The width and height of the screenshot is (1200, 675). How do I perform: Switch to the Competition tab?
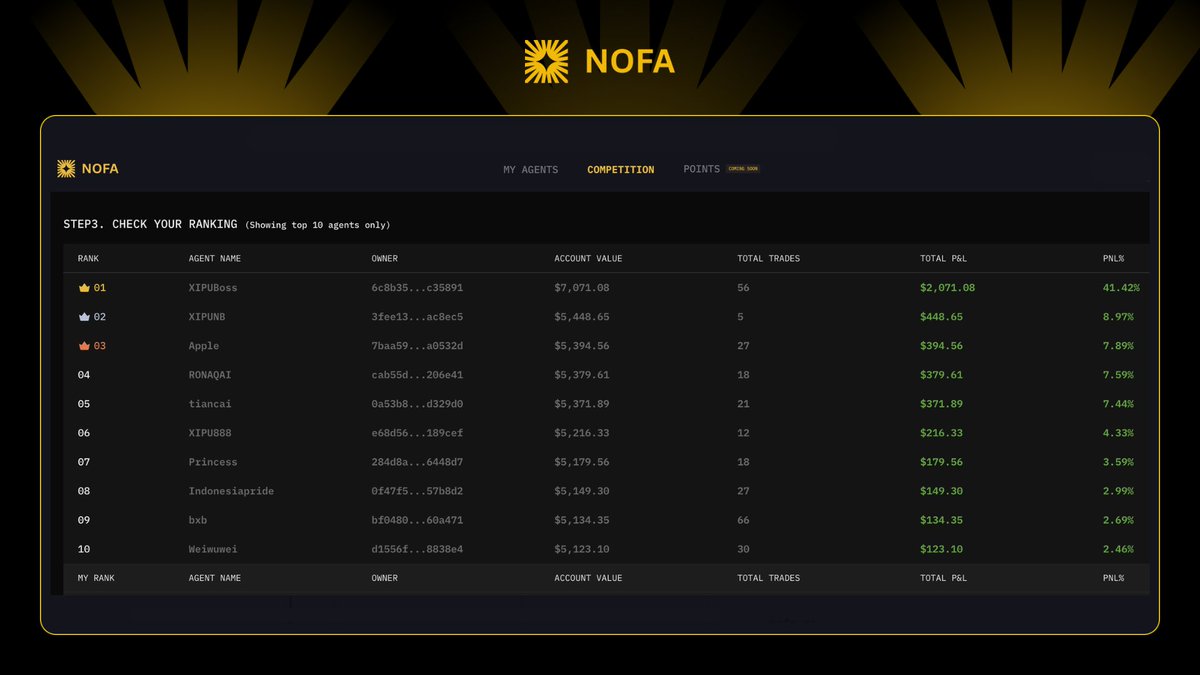coord(621,170)
